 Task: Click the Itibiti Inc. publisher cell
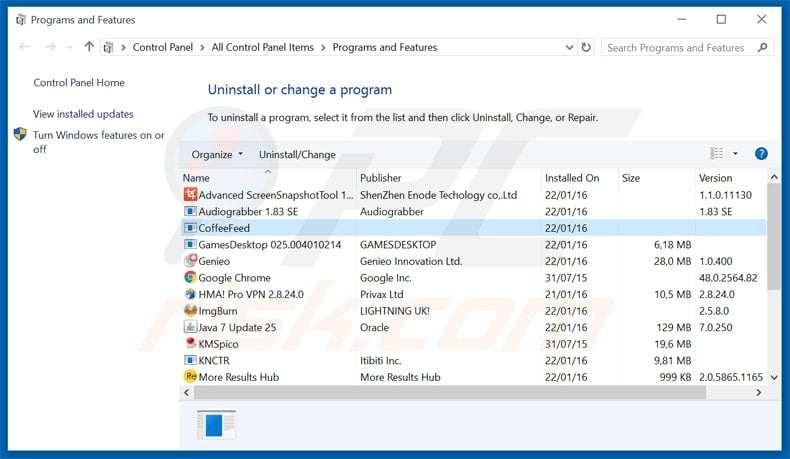point(380,361)
